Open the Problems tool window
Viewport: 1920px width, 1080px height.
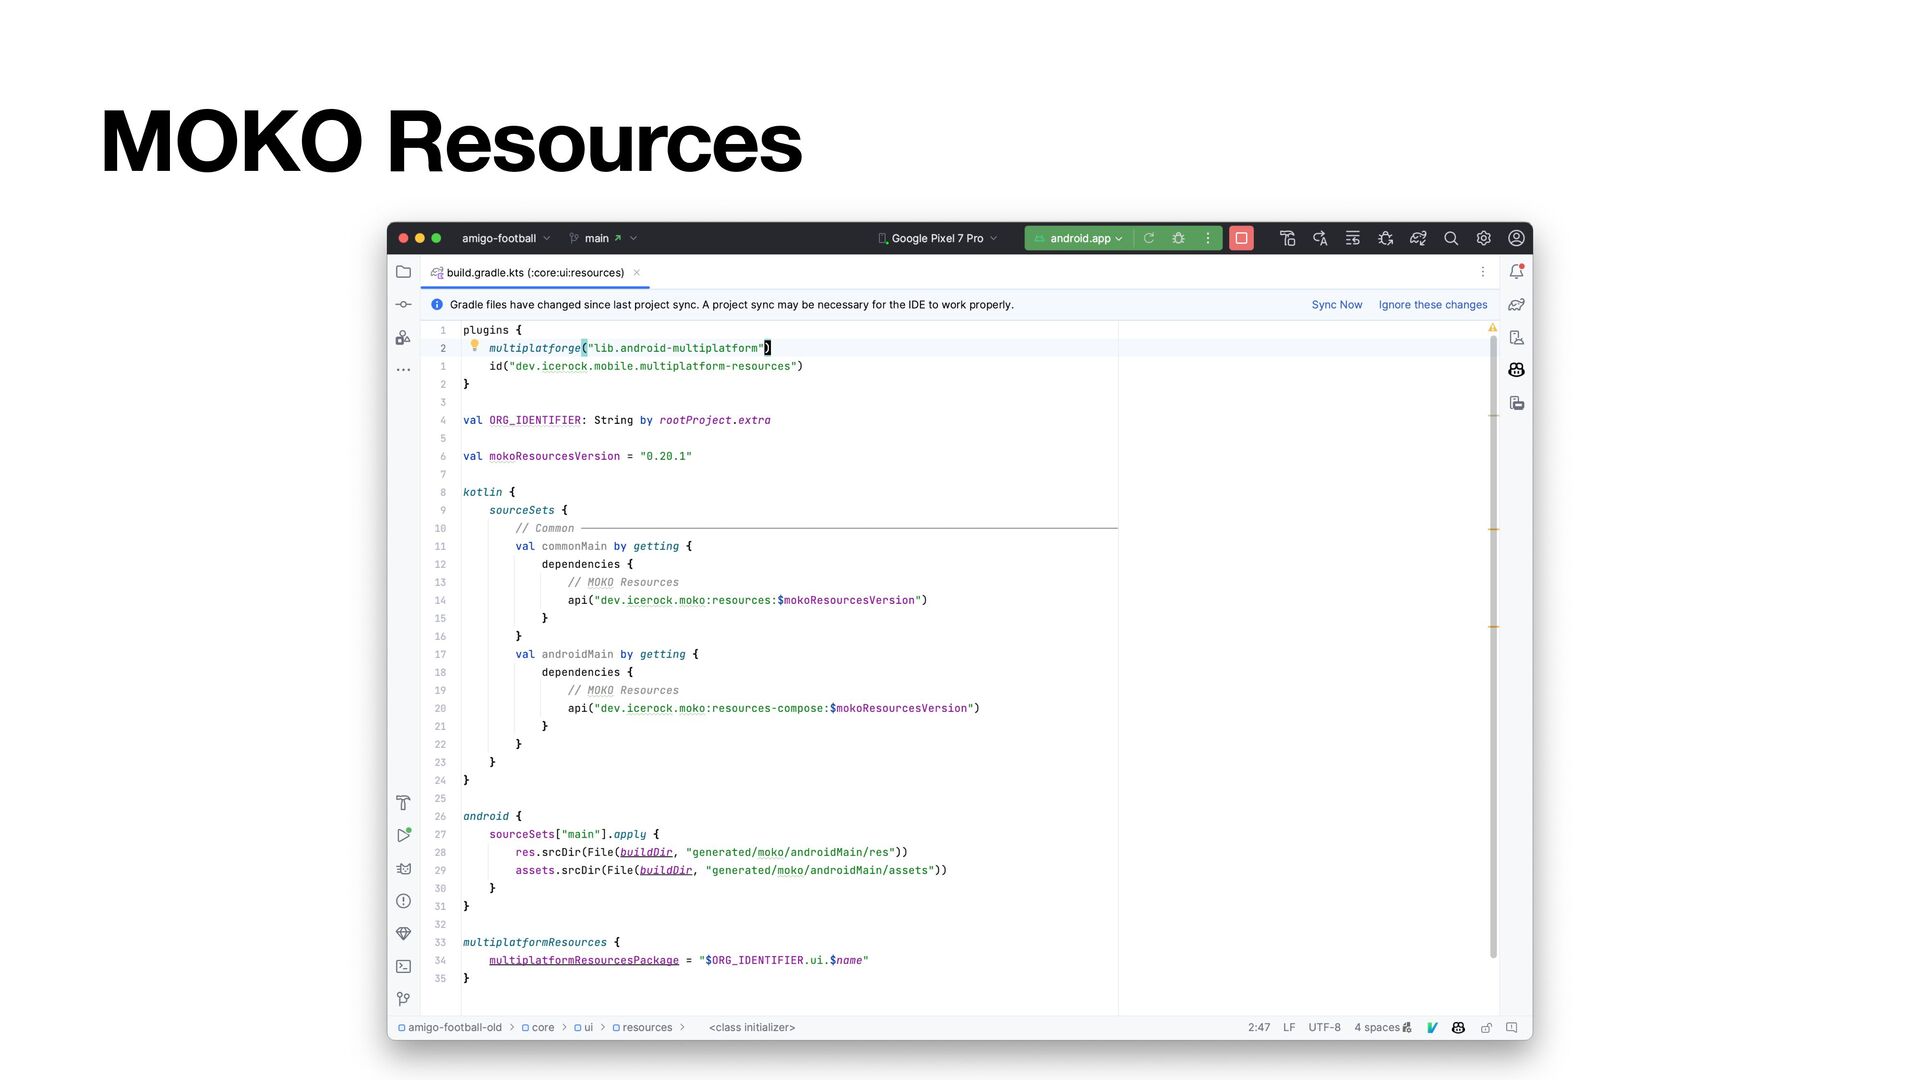point(403,901)
